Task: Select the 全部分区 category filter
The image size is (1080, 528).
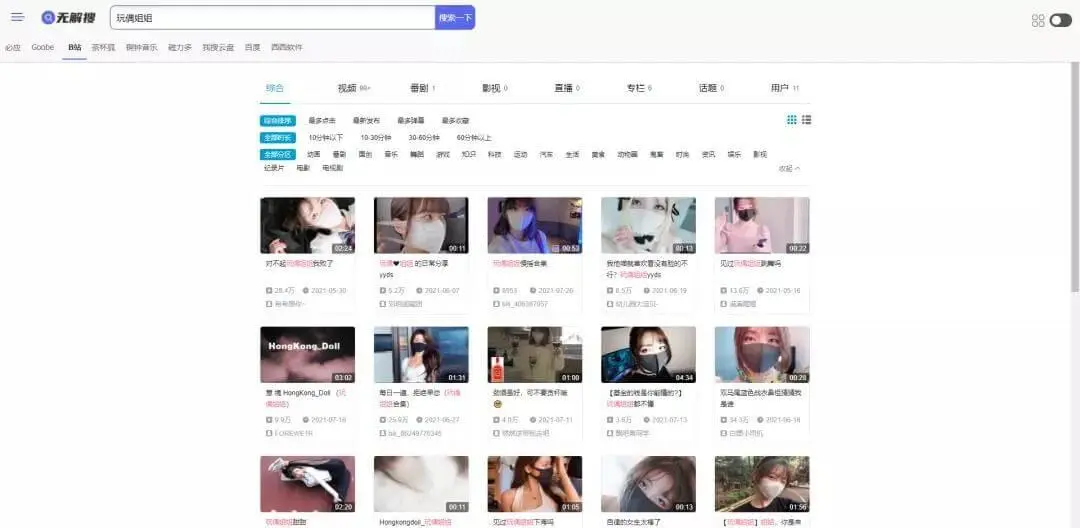Action: click(278, 155)
